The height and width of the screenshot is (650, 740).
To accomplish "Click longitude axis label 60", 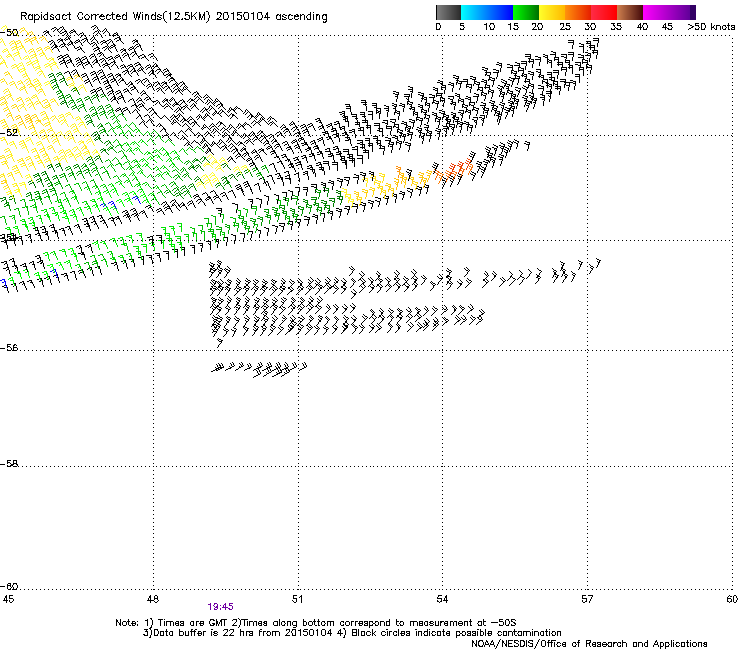I will (x=732, y=599).
